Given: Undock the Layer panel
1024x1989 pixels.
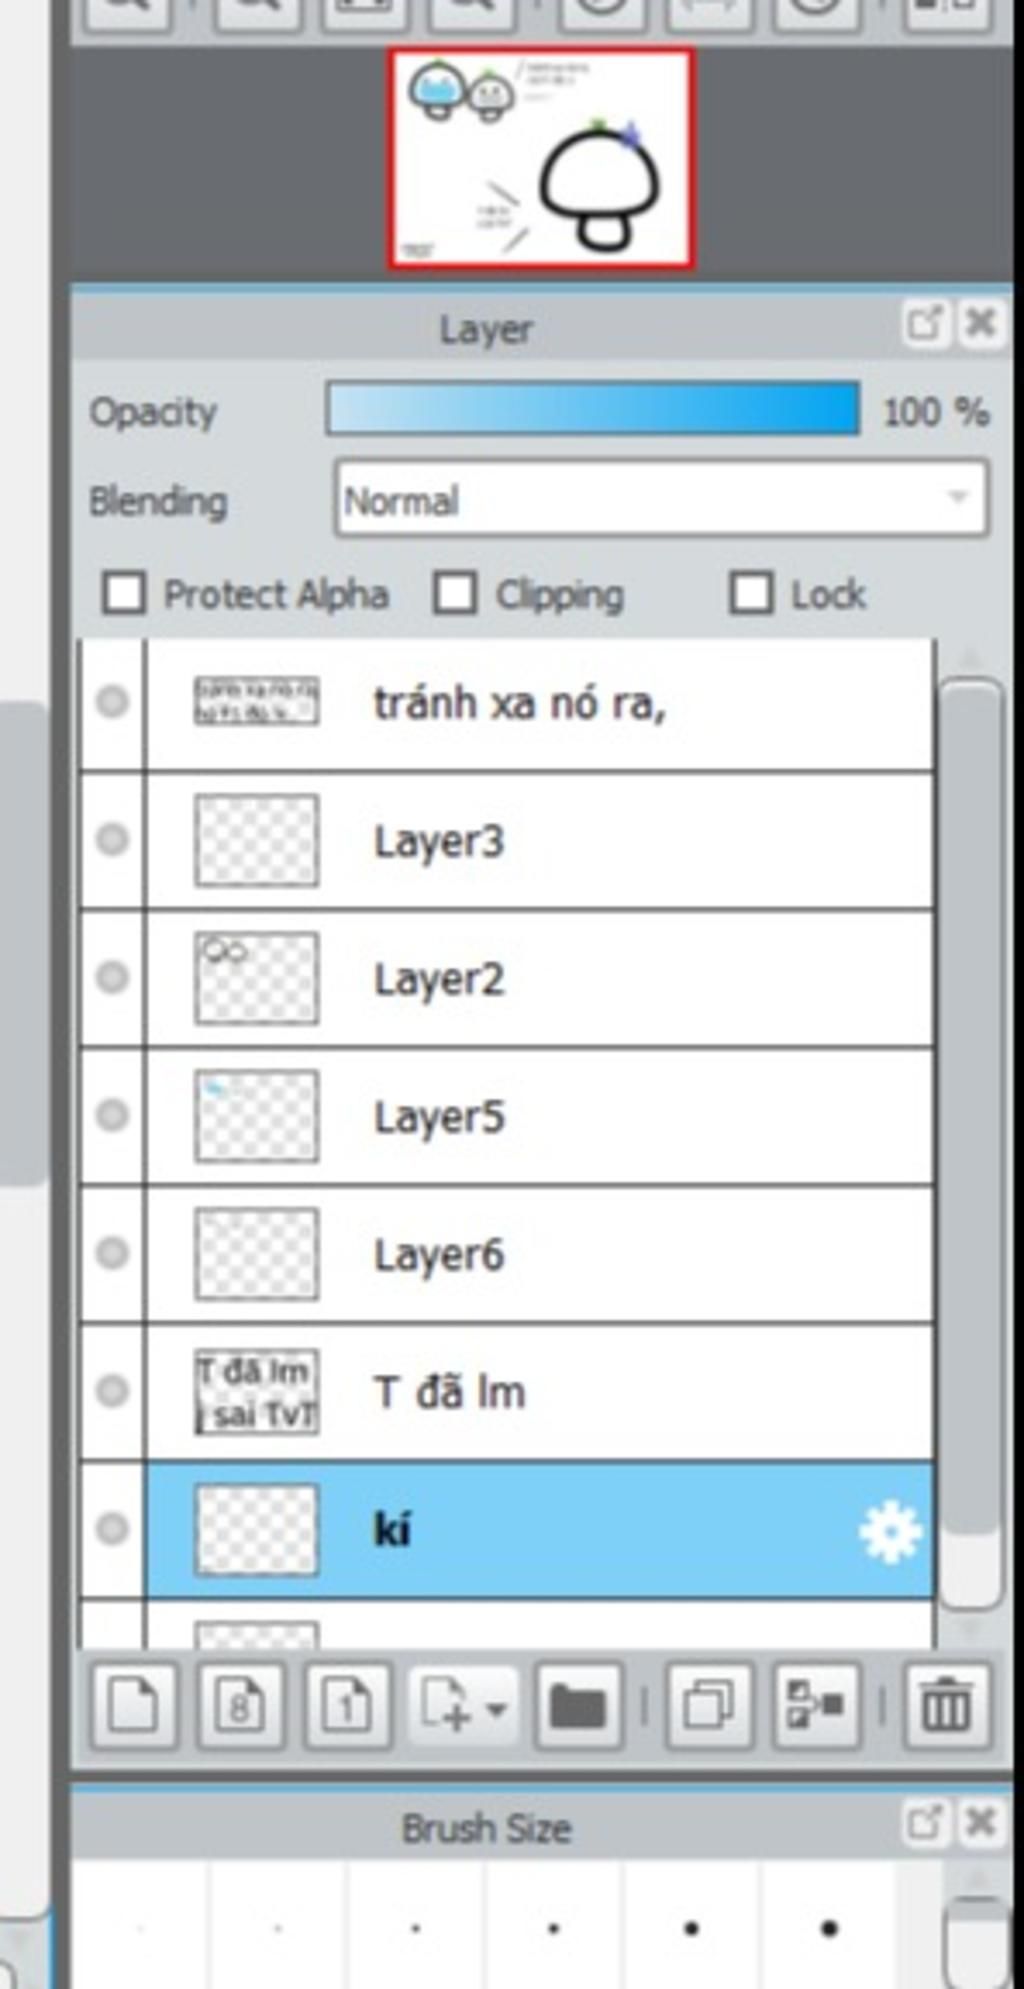Looking at the screenshot, I should pos(922,324).
